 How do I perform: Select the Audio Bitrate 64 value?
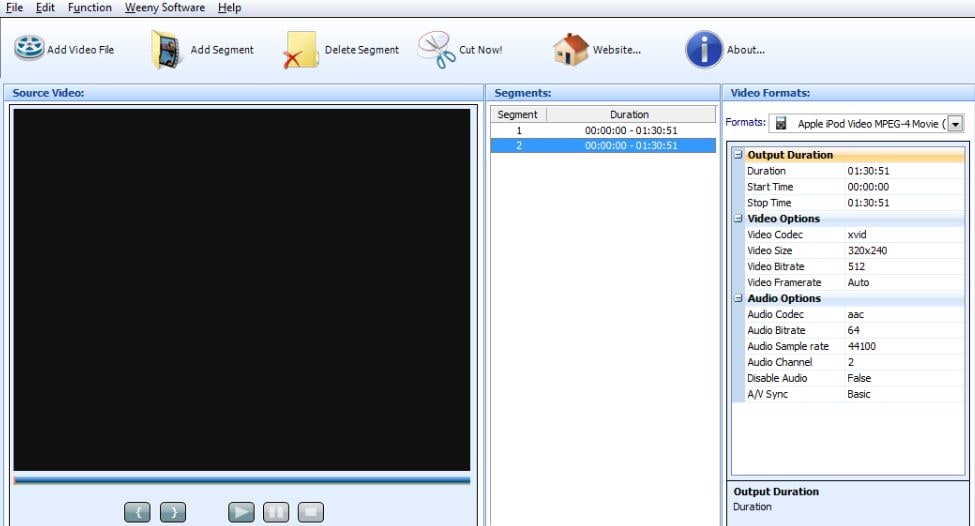pyautogui.click(x=904, y=330)
